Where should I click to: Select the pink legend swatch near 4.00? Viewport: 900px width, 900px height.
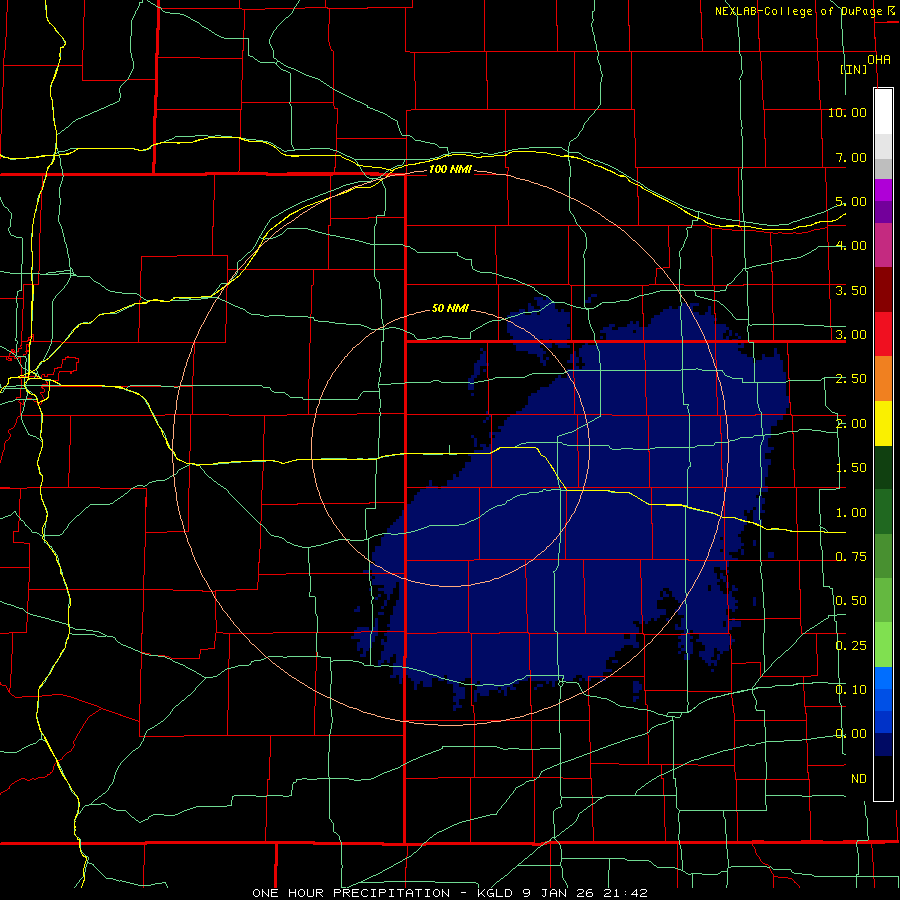pyautogui.click(x=883, y=245)
